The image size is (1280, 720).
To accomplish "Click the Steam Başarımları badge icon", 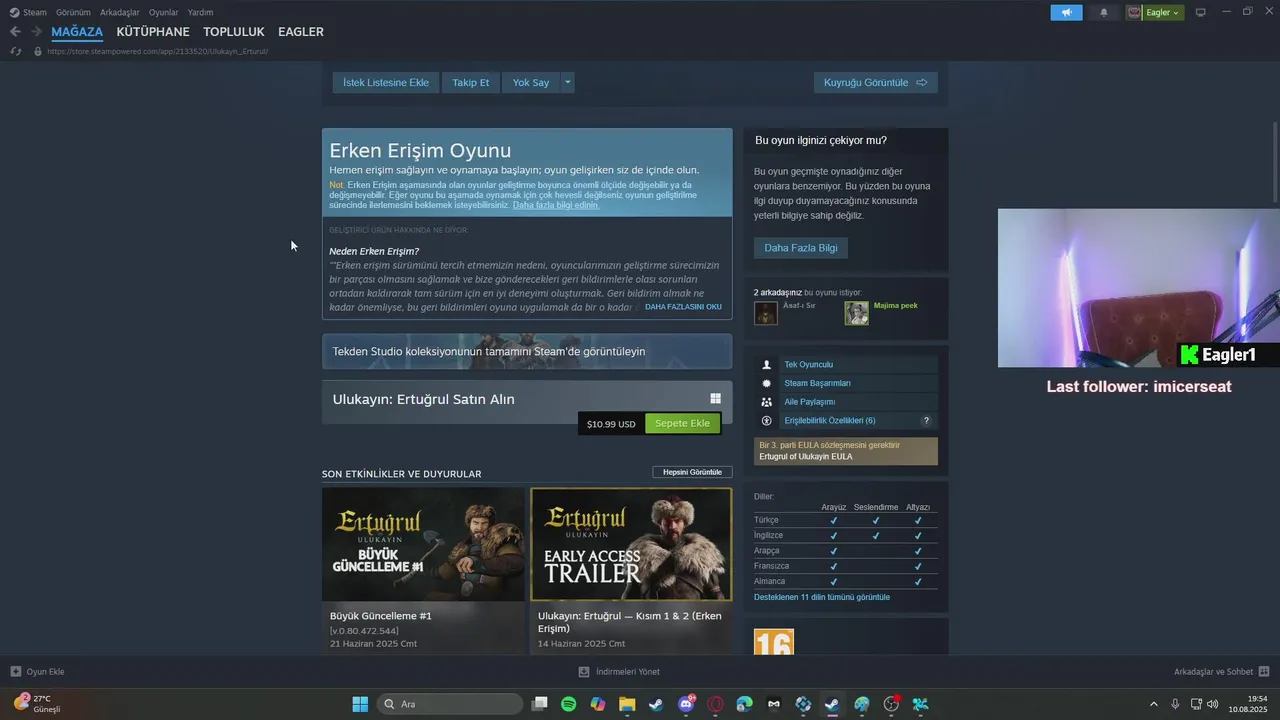I will pos(767,383).
